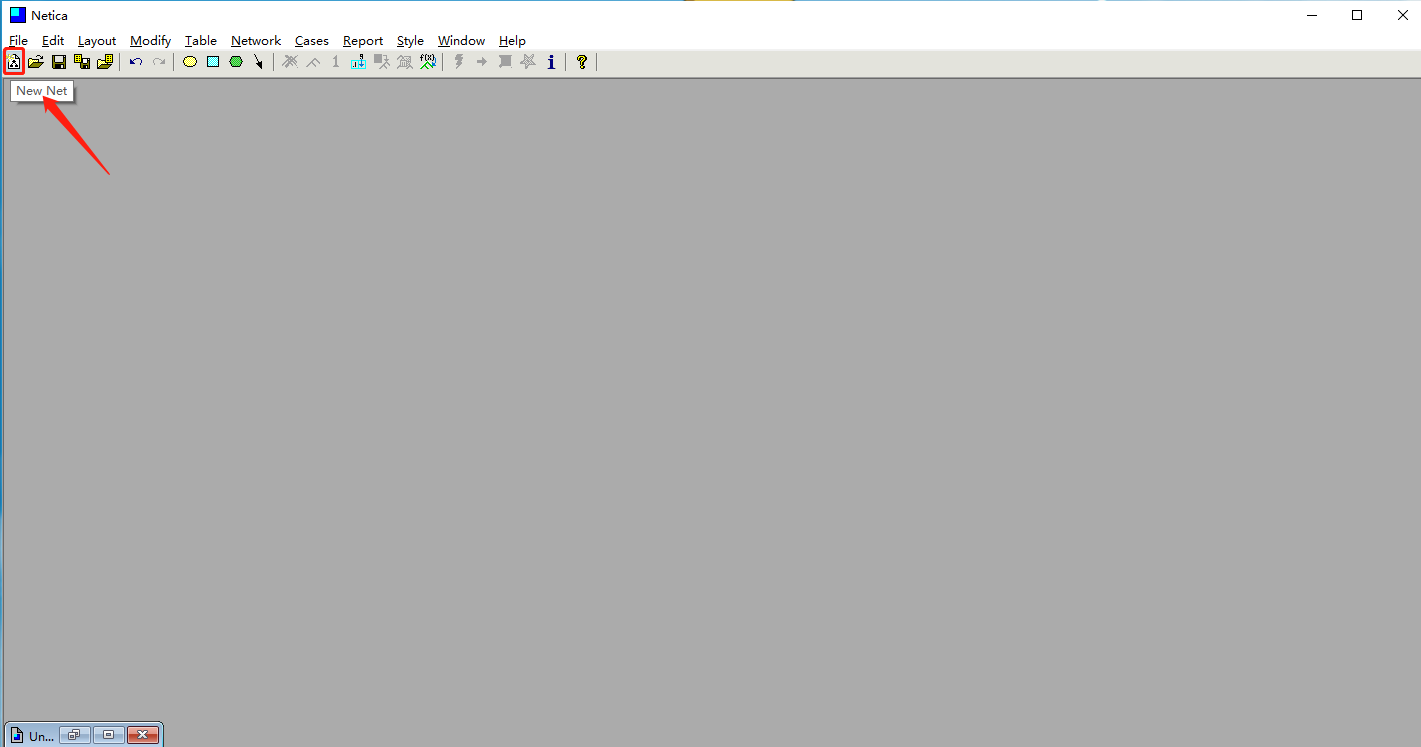Click the Netica application logo in title bar
The width and height of the screenshot is (1421, 747).
pyautogui.click(x=17, y=15)
